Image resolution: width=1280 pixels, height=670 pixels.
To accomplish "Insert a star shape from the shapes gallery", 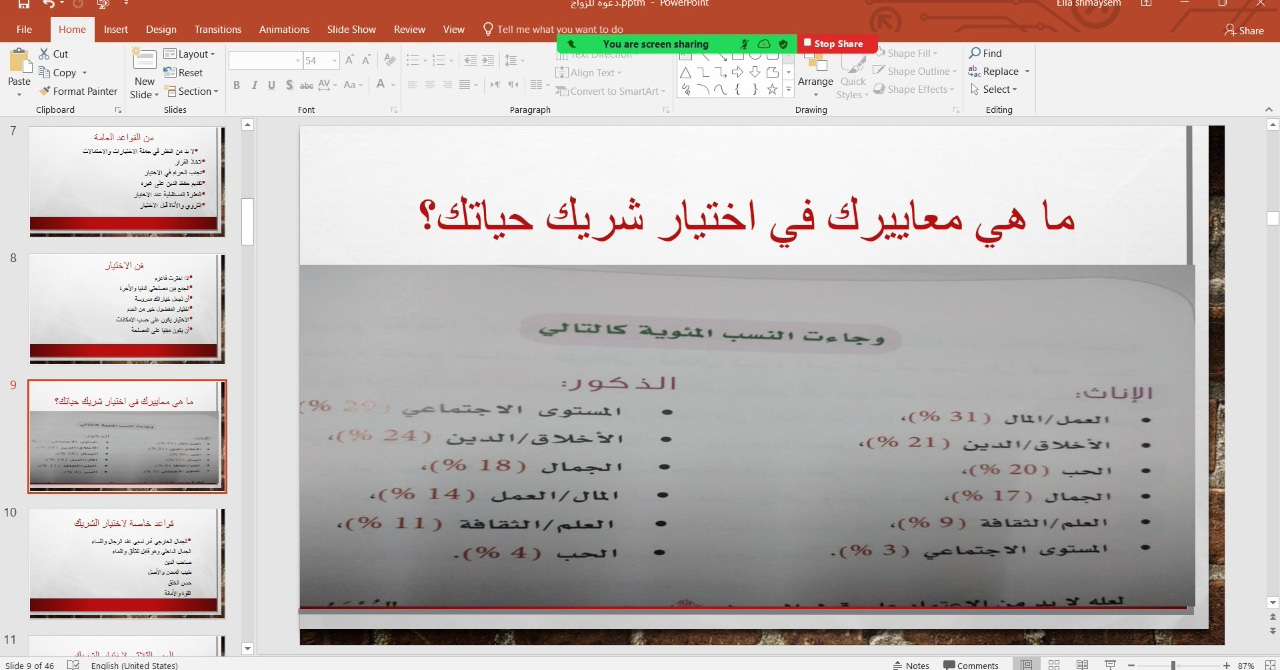I will (772, 89).
